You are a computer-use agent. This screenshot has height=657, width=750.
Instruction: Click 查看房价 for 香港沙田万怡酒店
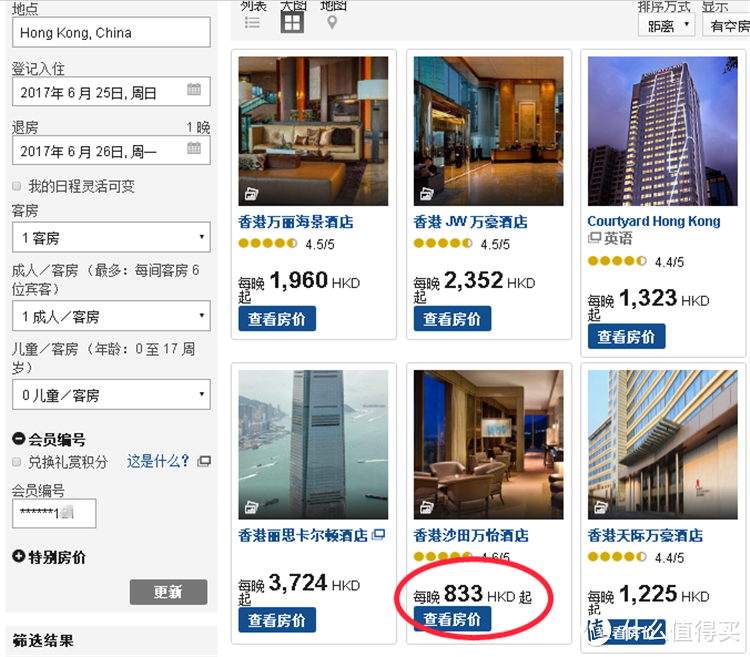[452, 619]
